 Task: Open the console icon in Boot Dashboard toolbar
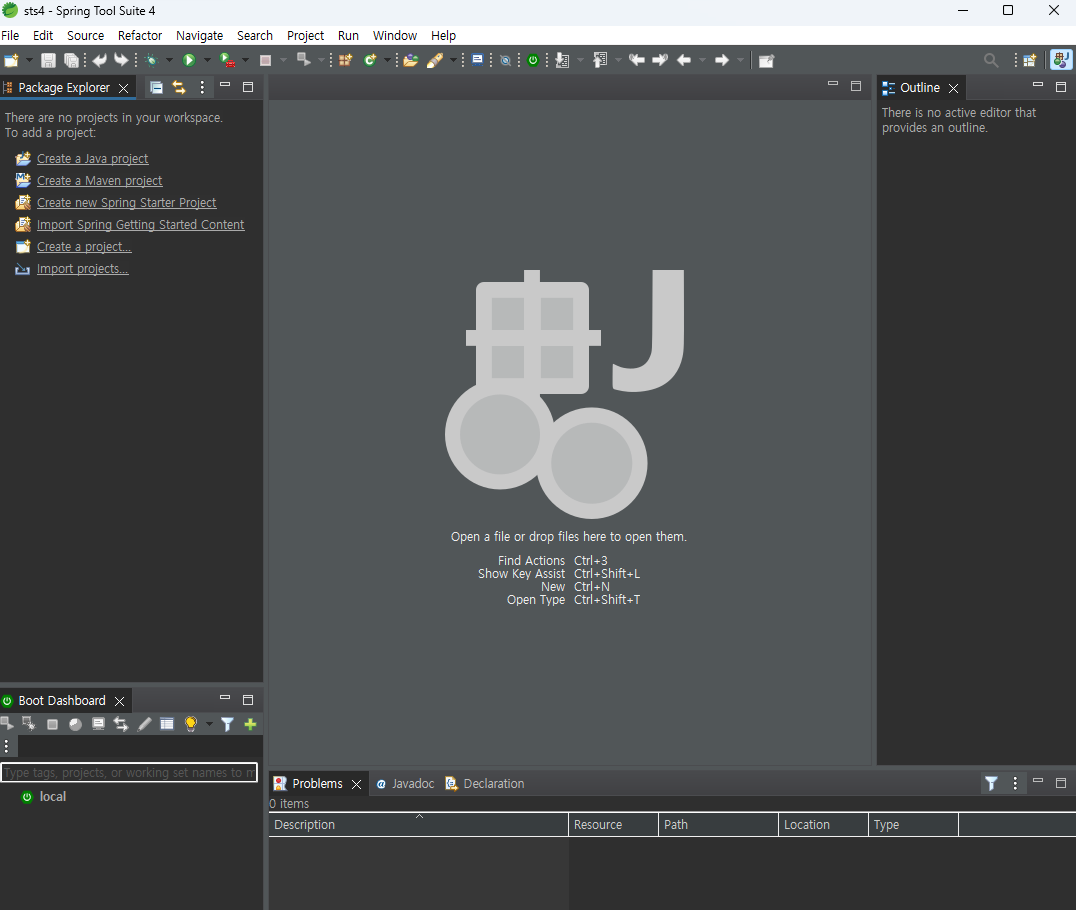[x=97, y=723]
